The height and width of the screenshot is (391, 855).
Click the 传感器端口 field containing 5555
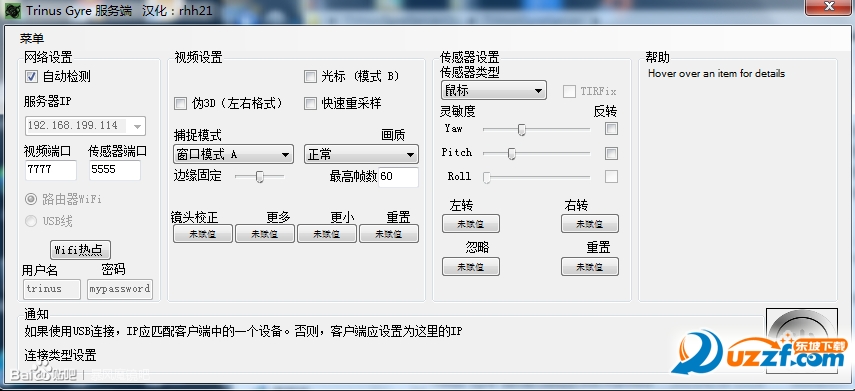tap(115, 170)
